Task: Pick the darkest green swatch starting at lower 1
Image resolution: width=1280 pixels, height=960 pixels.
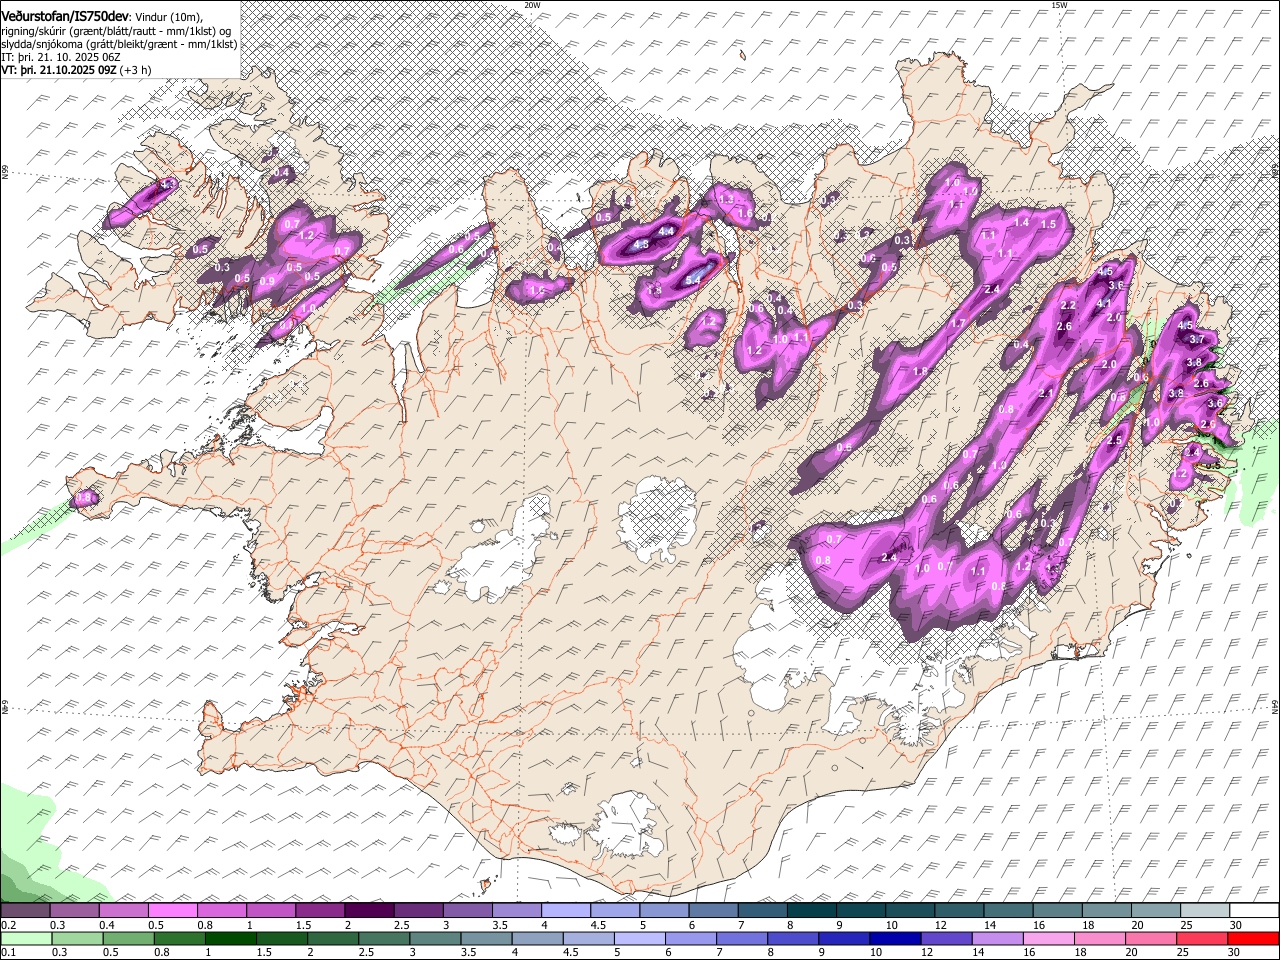Action: [230, 939]
